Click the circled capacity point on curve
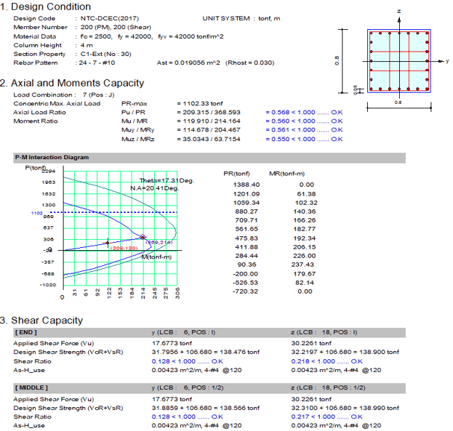Viewport: 453px width, 431px height. click(143, 237)
